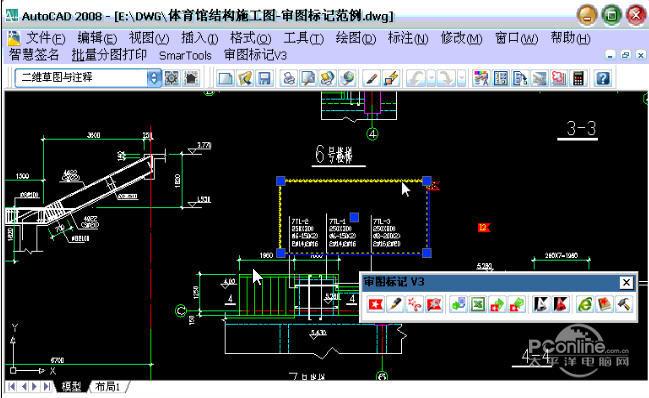Click the first-tab navigation arrow

[x=12, y=387]
